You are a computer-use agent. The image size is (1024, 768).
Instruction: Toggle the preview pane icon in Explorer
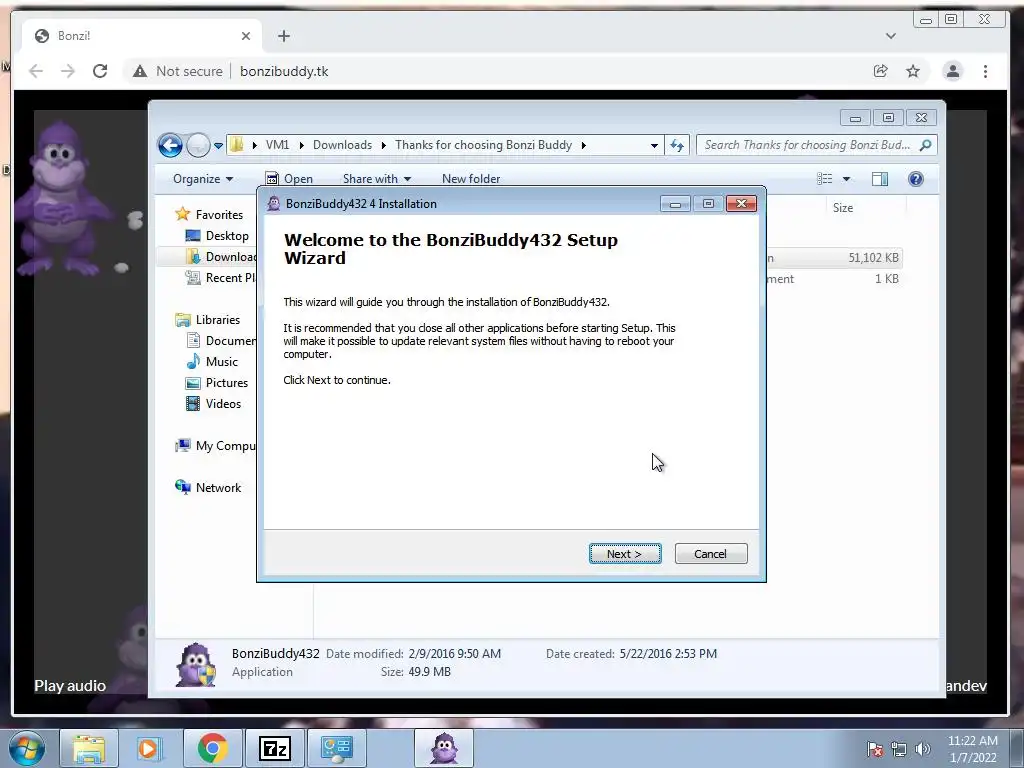(880, 179)
